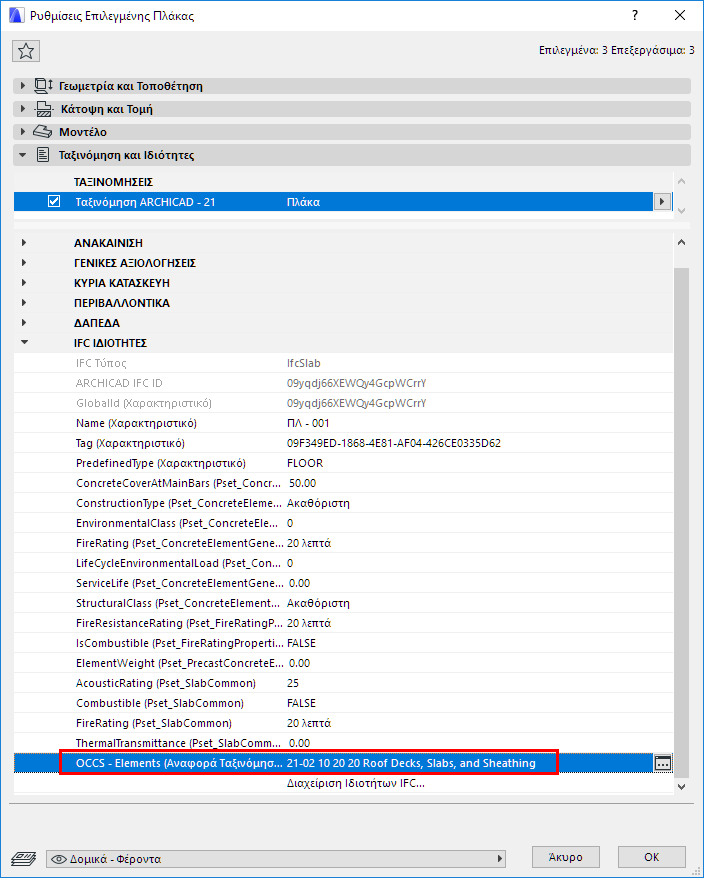Screen dimensions: 704x878
Task: Expand the ΑΝΑΚΑΙΝΙΣΗ group
Action: click(24, 242)
